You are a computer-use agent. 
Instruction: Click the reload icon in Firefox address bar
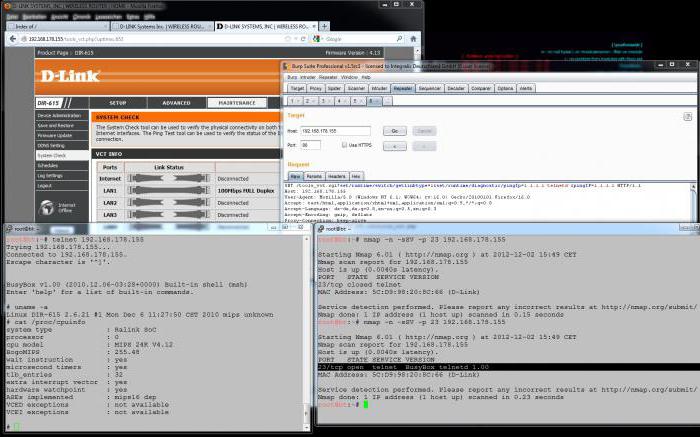click(303, 39)
